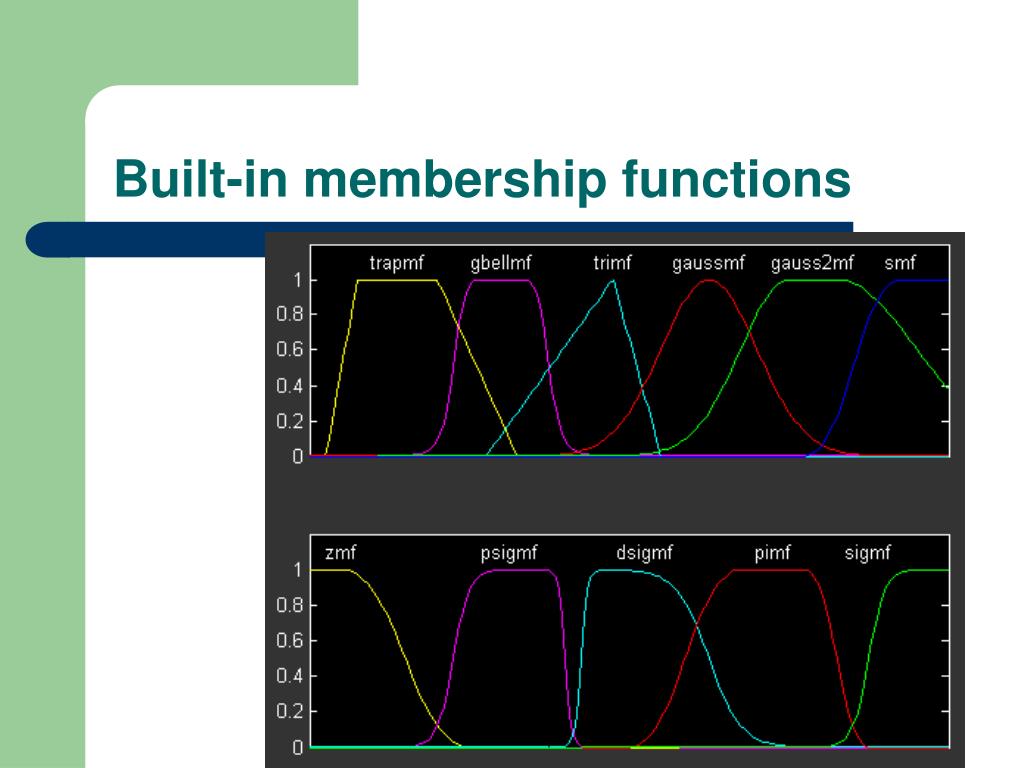Screen dimensions: 1024x768
Task: Click the '0.4' y-axis value on the top plot
Action: point(290,386)
